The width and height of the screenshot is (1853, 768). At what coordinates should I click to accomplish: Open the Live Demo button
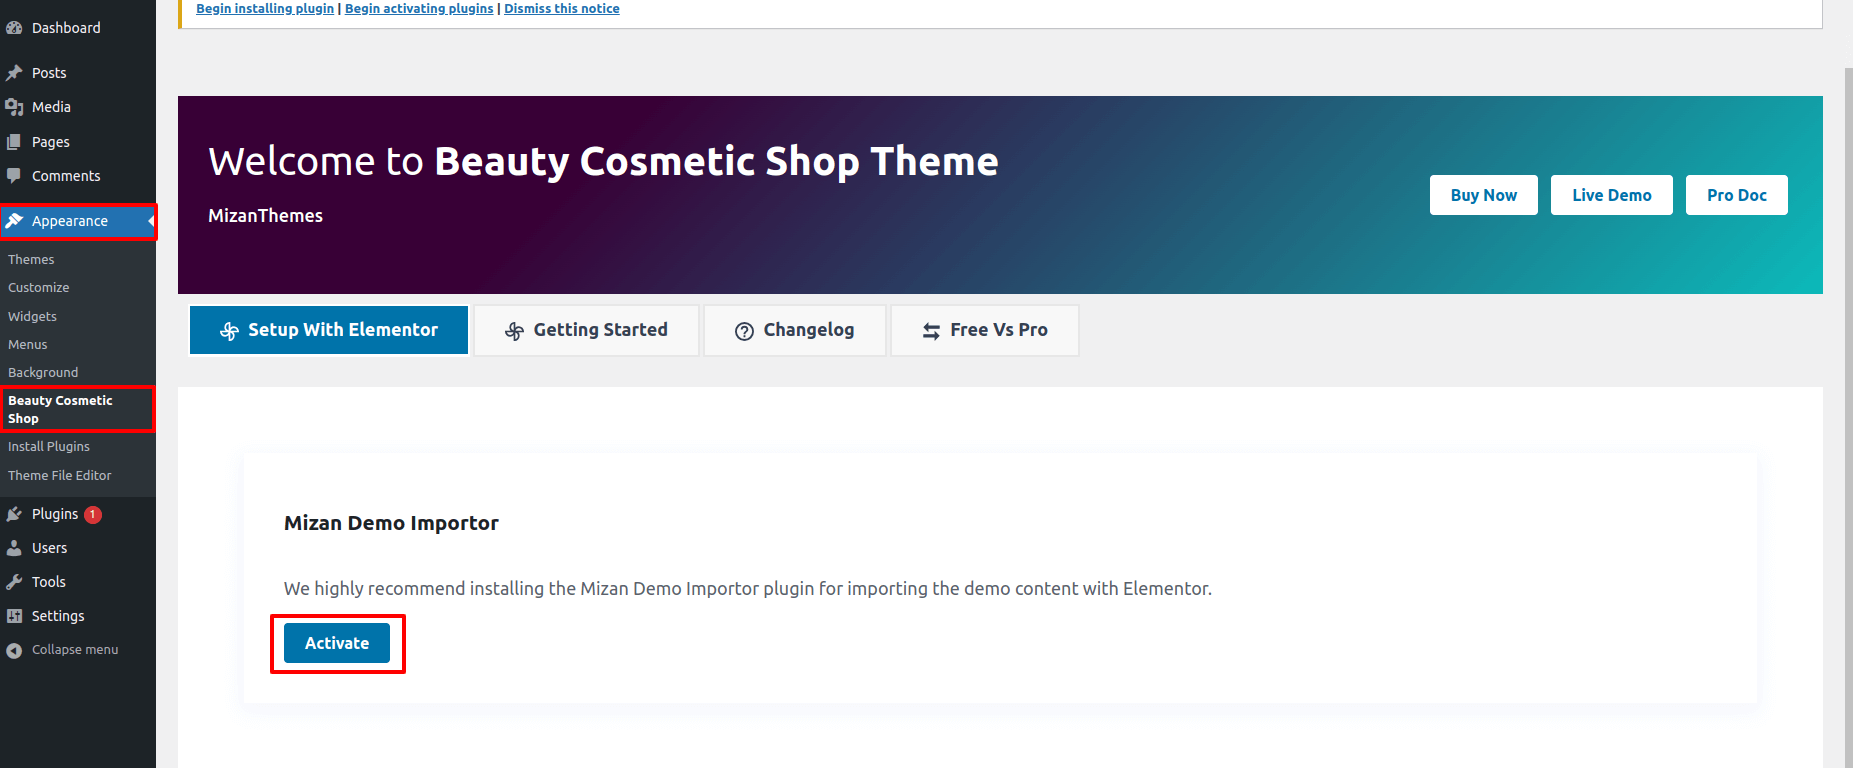1611,195
